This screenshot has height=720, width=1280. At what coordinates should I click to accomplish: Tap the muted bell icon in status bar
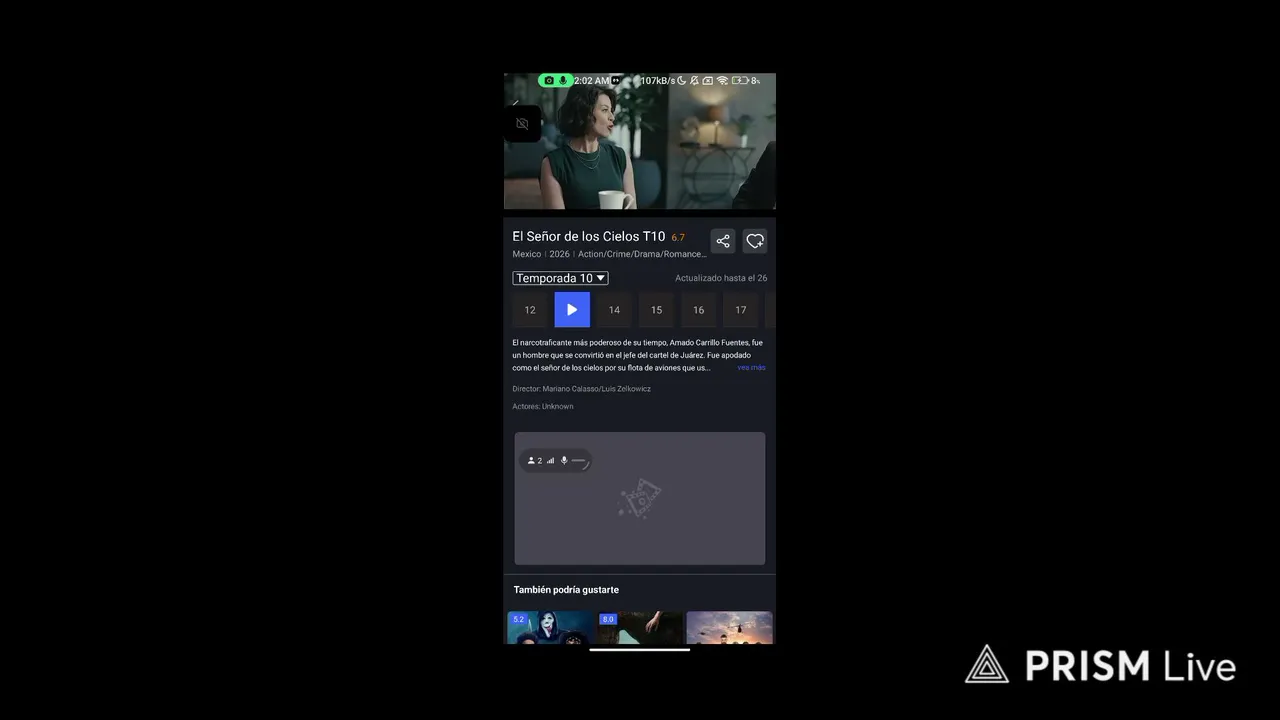coord(694,80)
